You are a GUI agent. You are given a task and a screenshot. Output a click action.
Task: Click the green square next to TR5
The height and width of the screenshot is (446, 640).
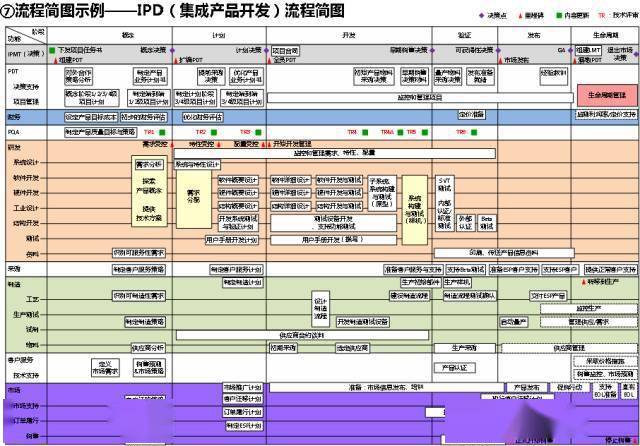[424, 132]
